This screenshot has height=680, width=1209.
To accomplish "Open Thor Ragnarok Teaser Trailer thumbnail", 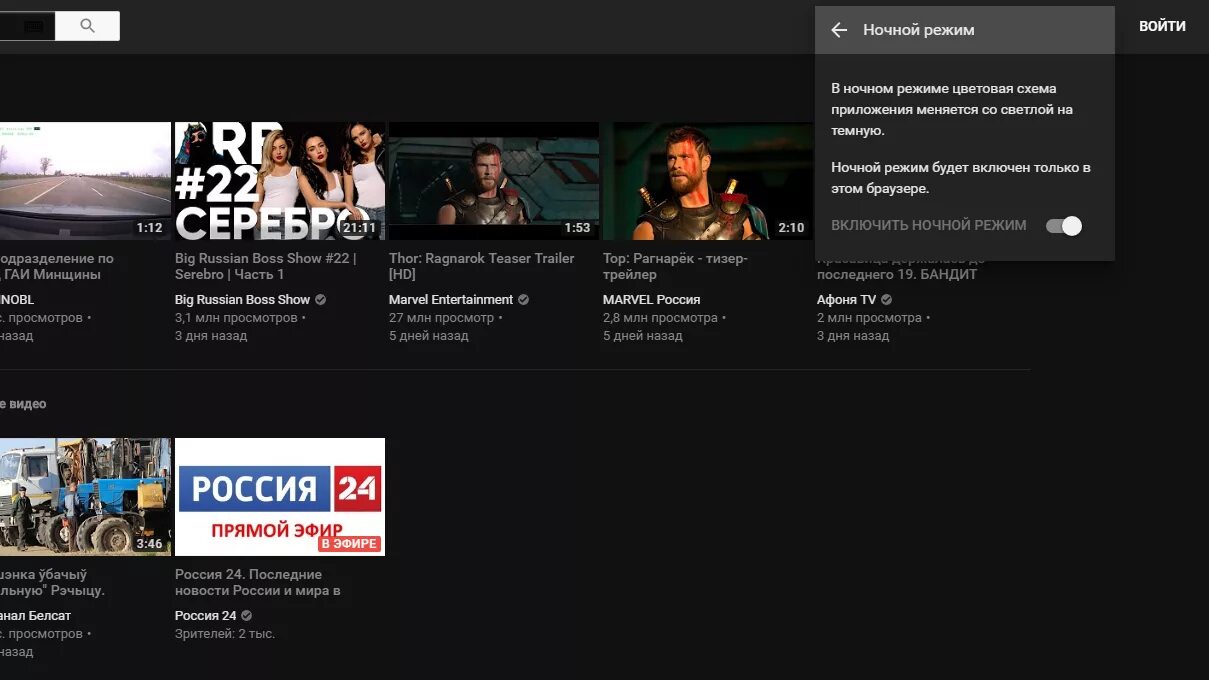I will click(494, 181).
